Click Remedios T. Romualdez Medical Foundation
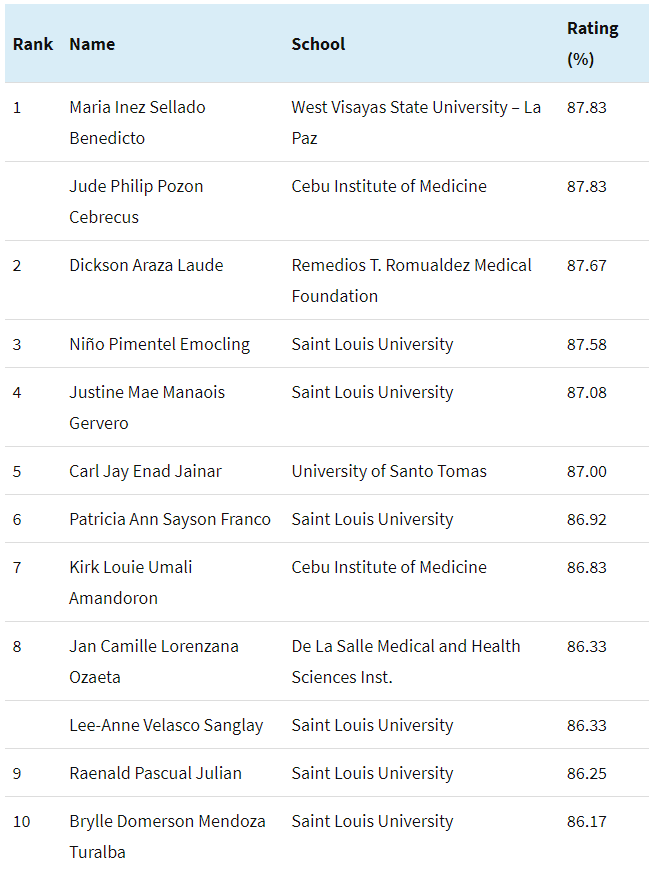 (x=411, y=280)
